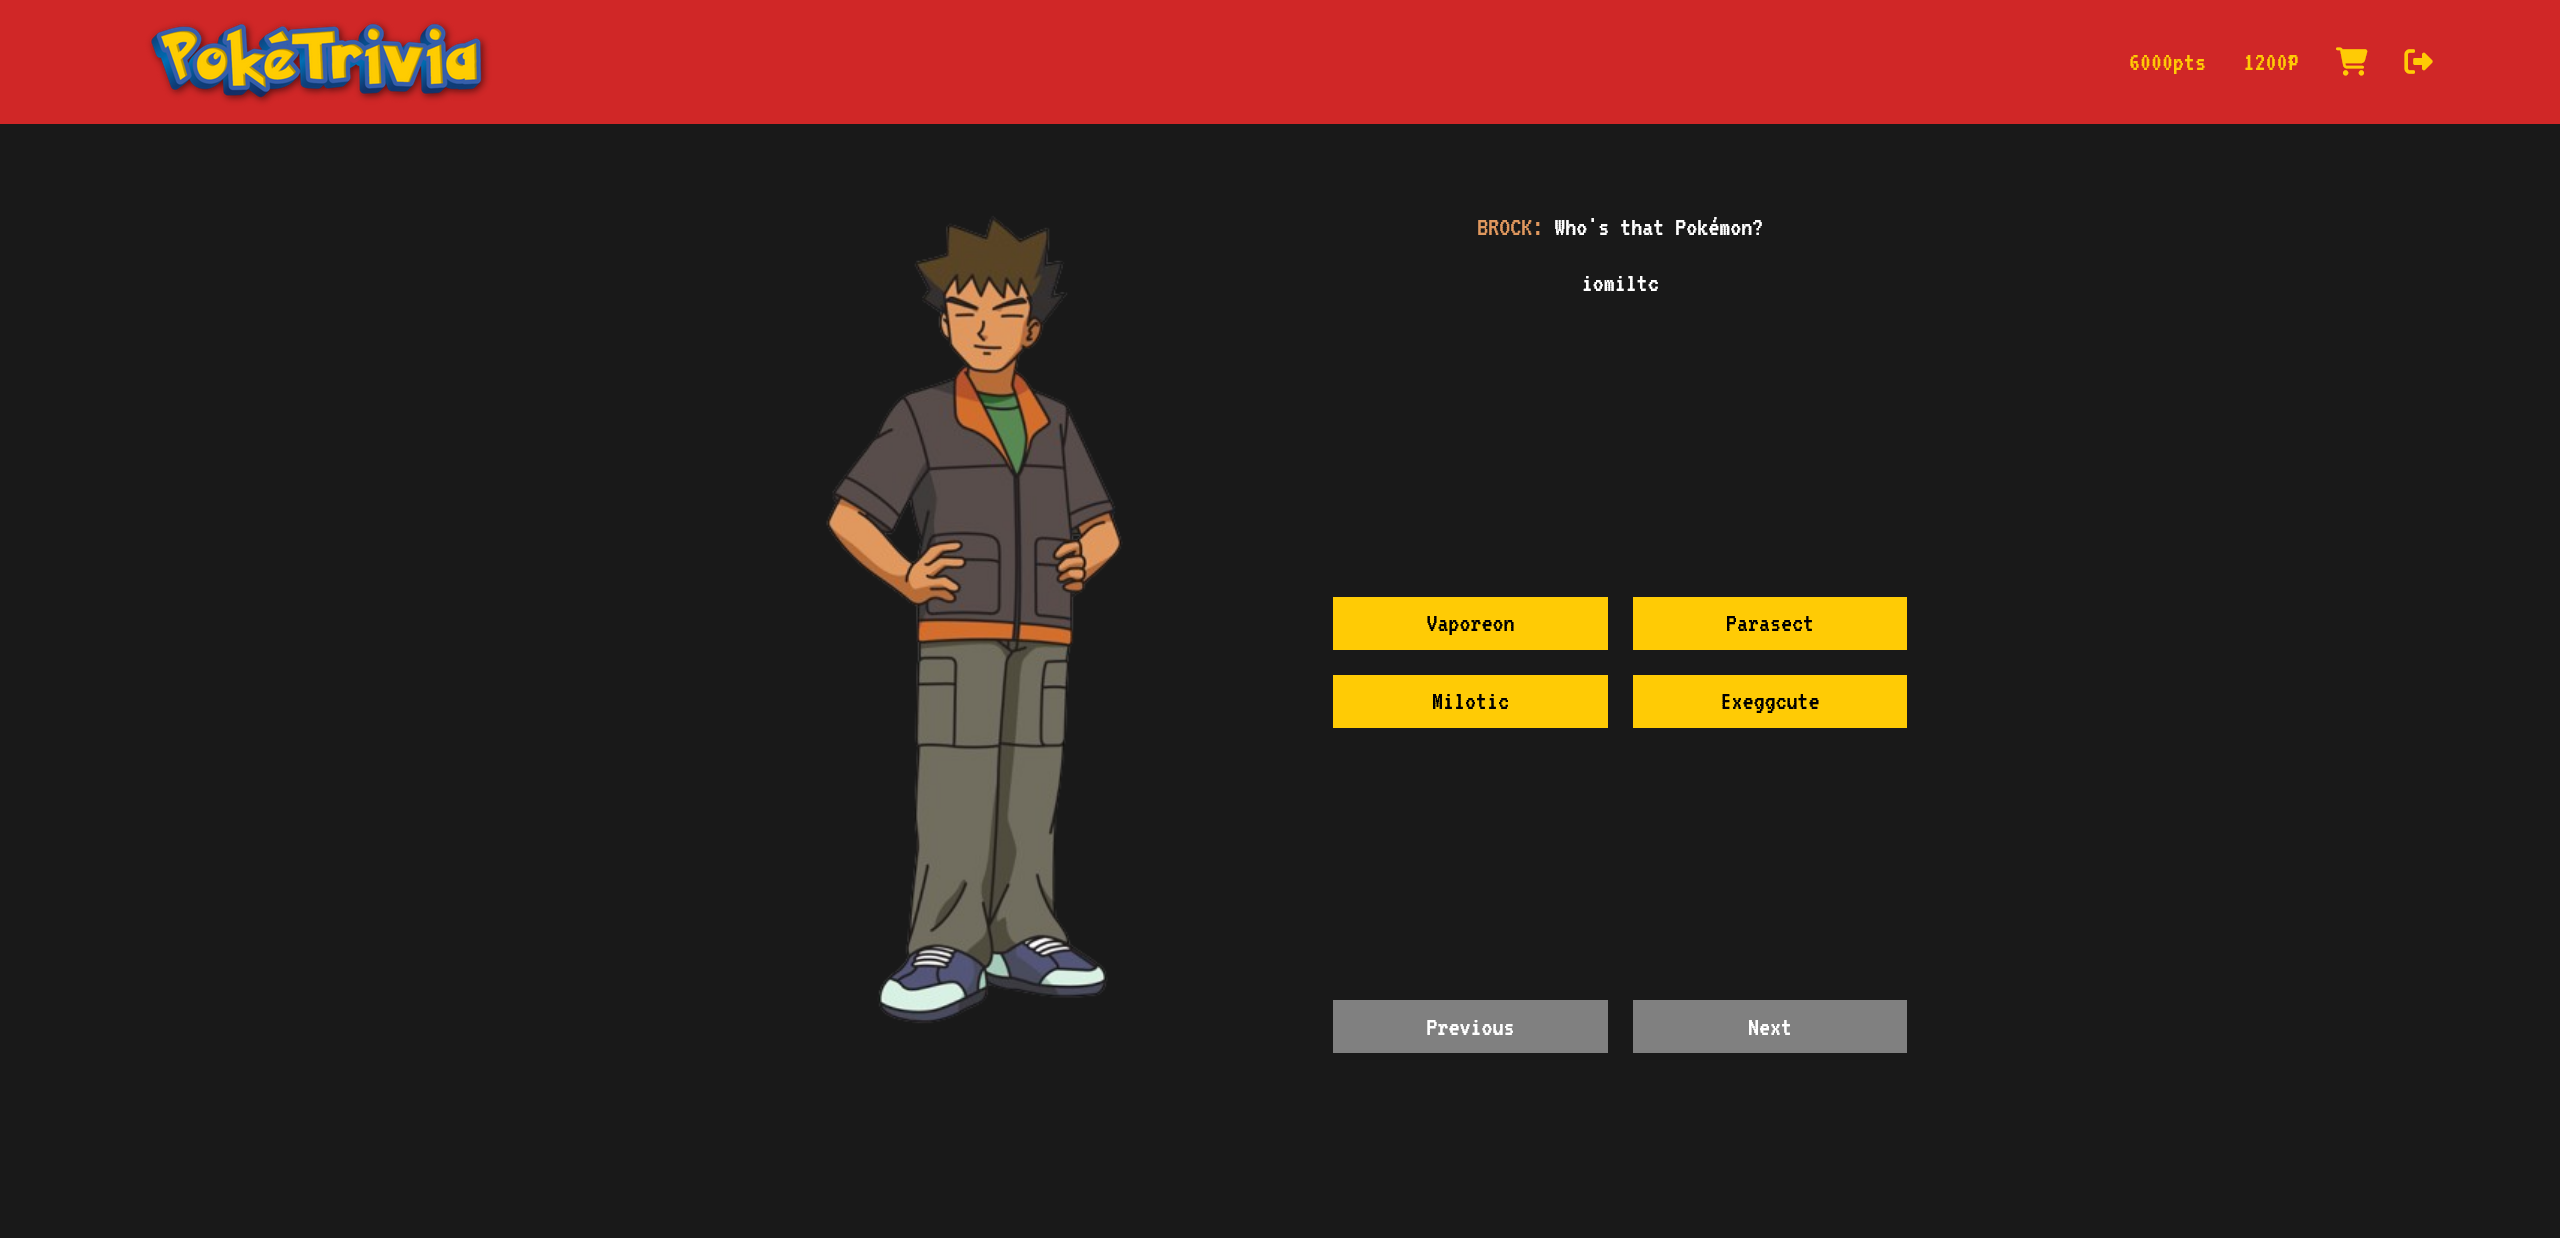Go to the Previous question
The width and height of the screenshot is (2560, 1238).
click(1469, 1026)
